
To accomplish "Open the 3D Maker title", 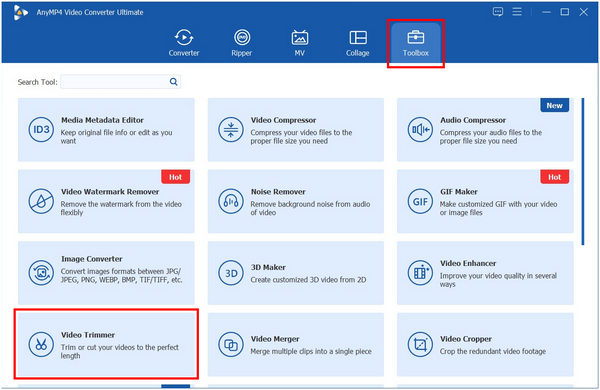I will (x=268, y=268).
